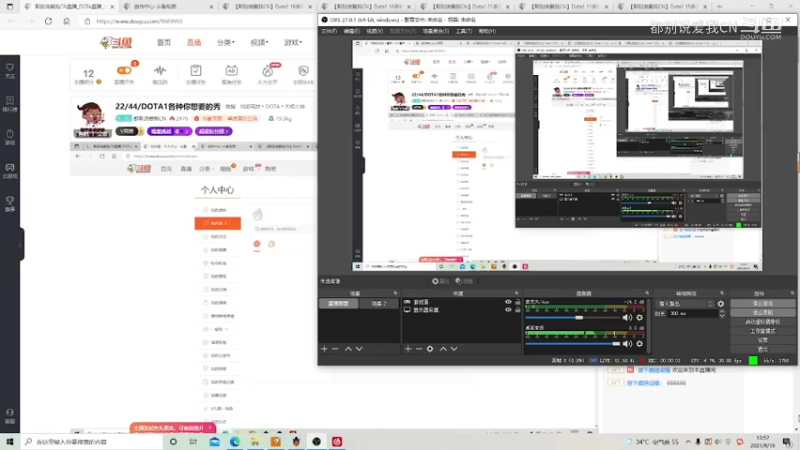Image resolution: width=800 pixels, height=450 pixels.
Task: Open File Explorer from the taskbar
Action: point(255,442)
